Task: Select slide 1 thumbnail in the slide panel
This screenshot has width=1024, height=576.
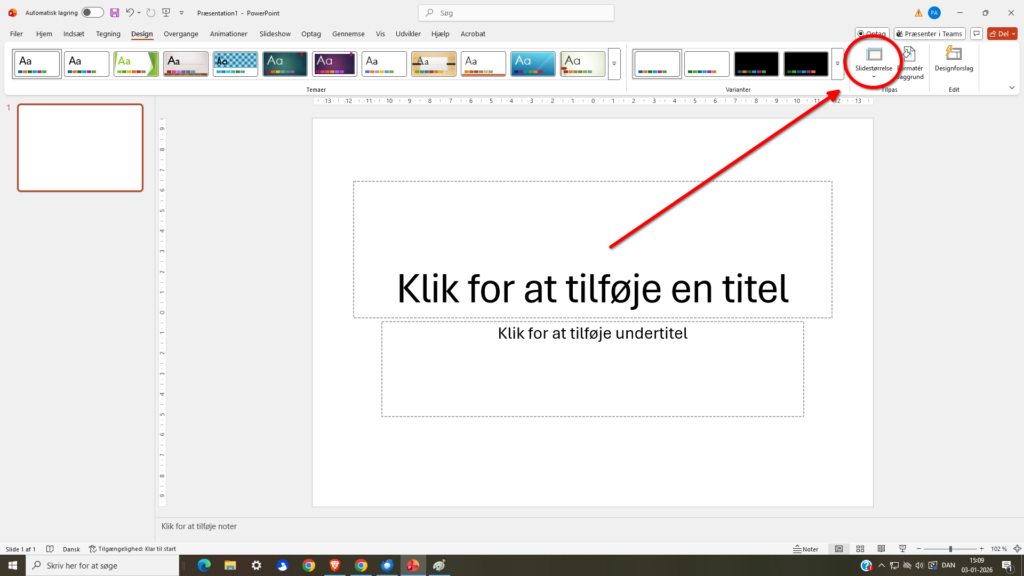Action: click(80, 148)
